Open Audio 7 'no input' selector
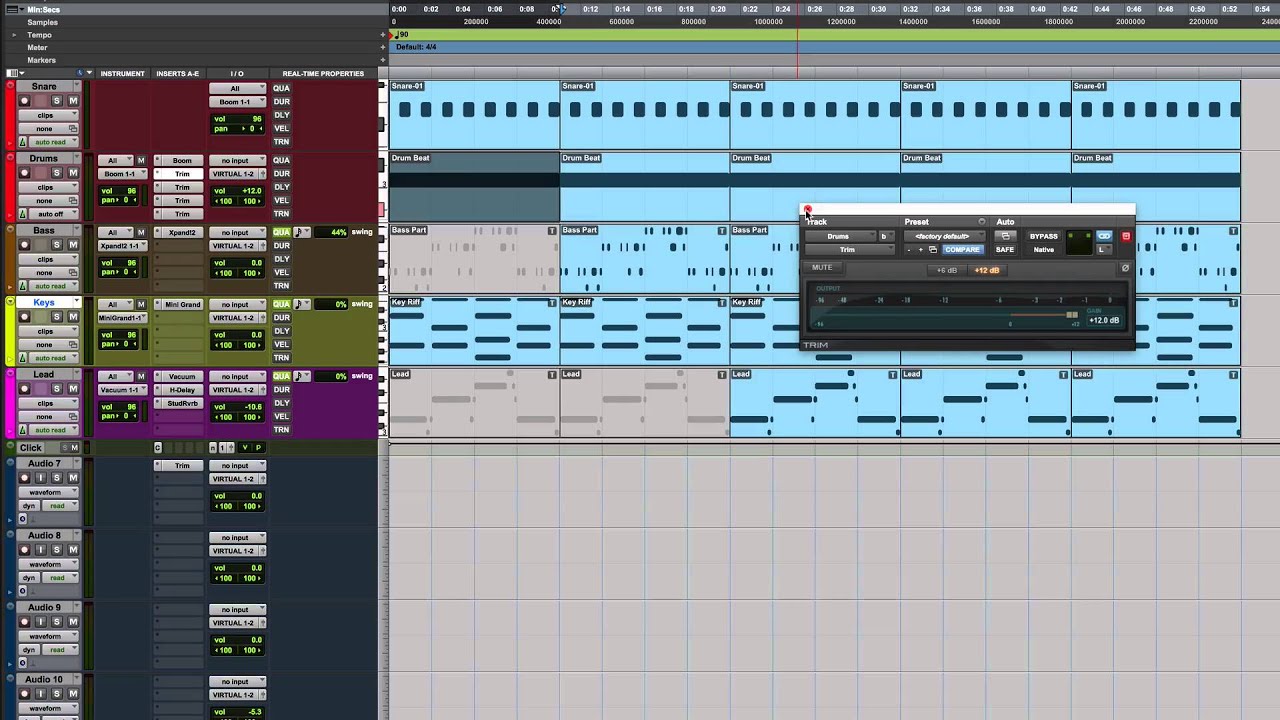The width and height of the screenshot is (1280, 720). point(237,466)
